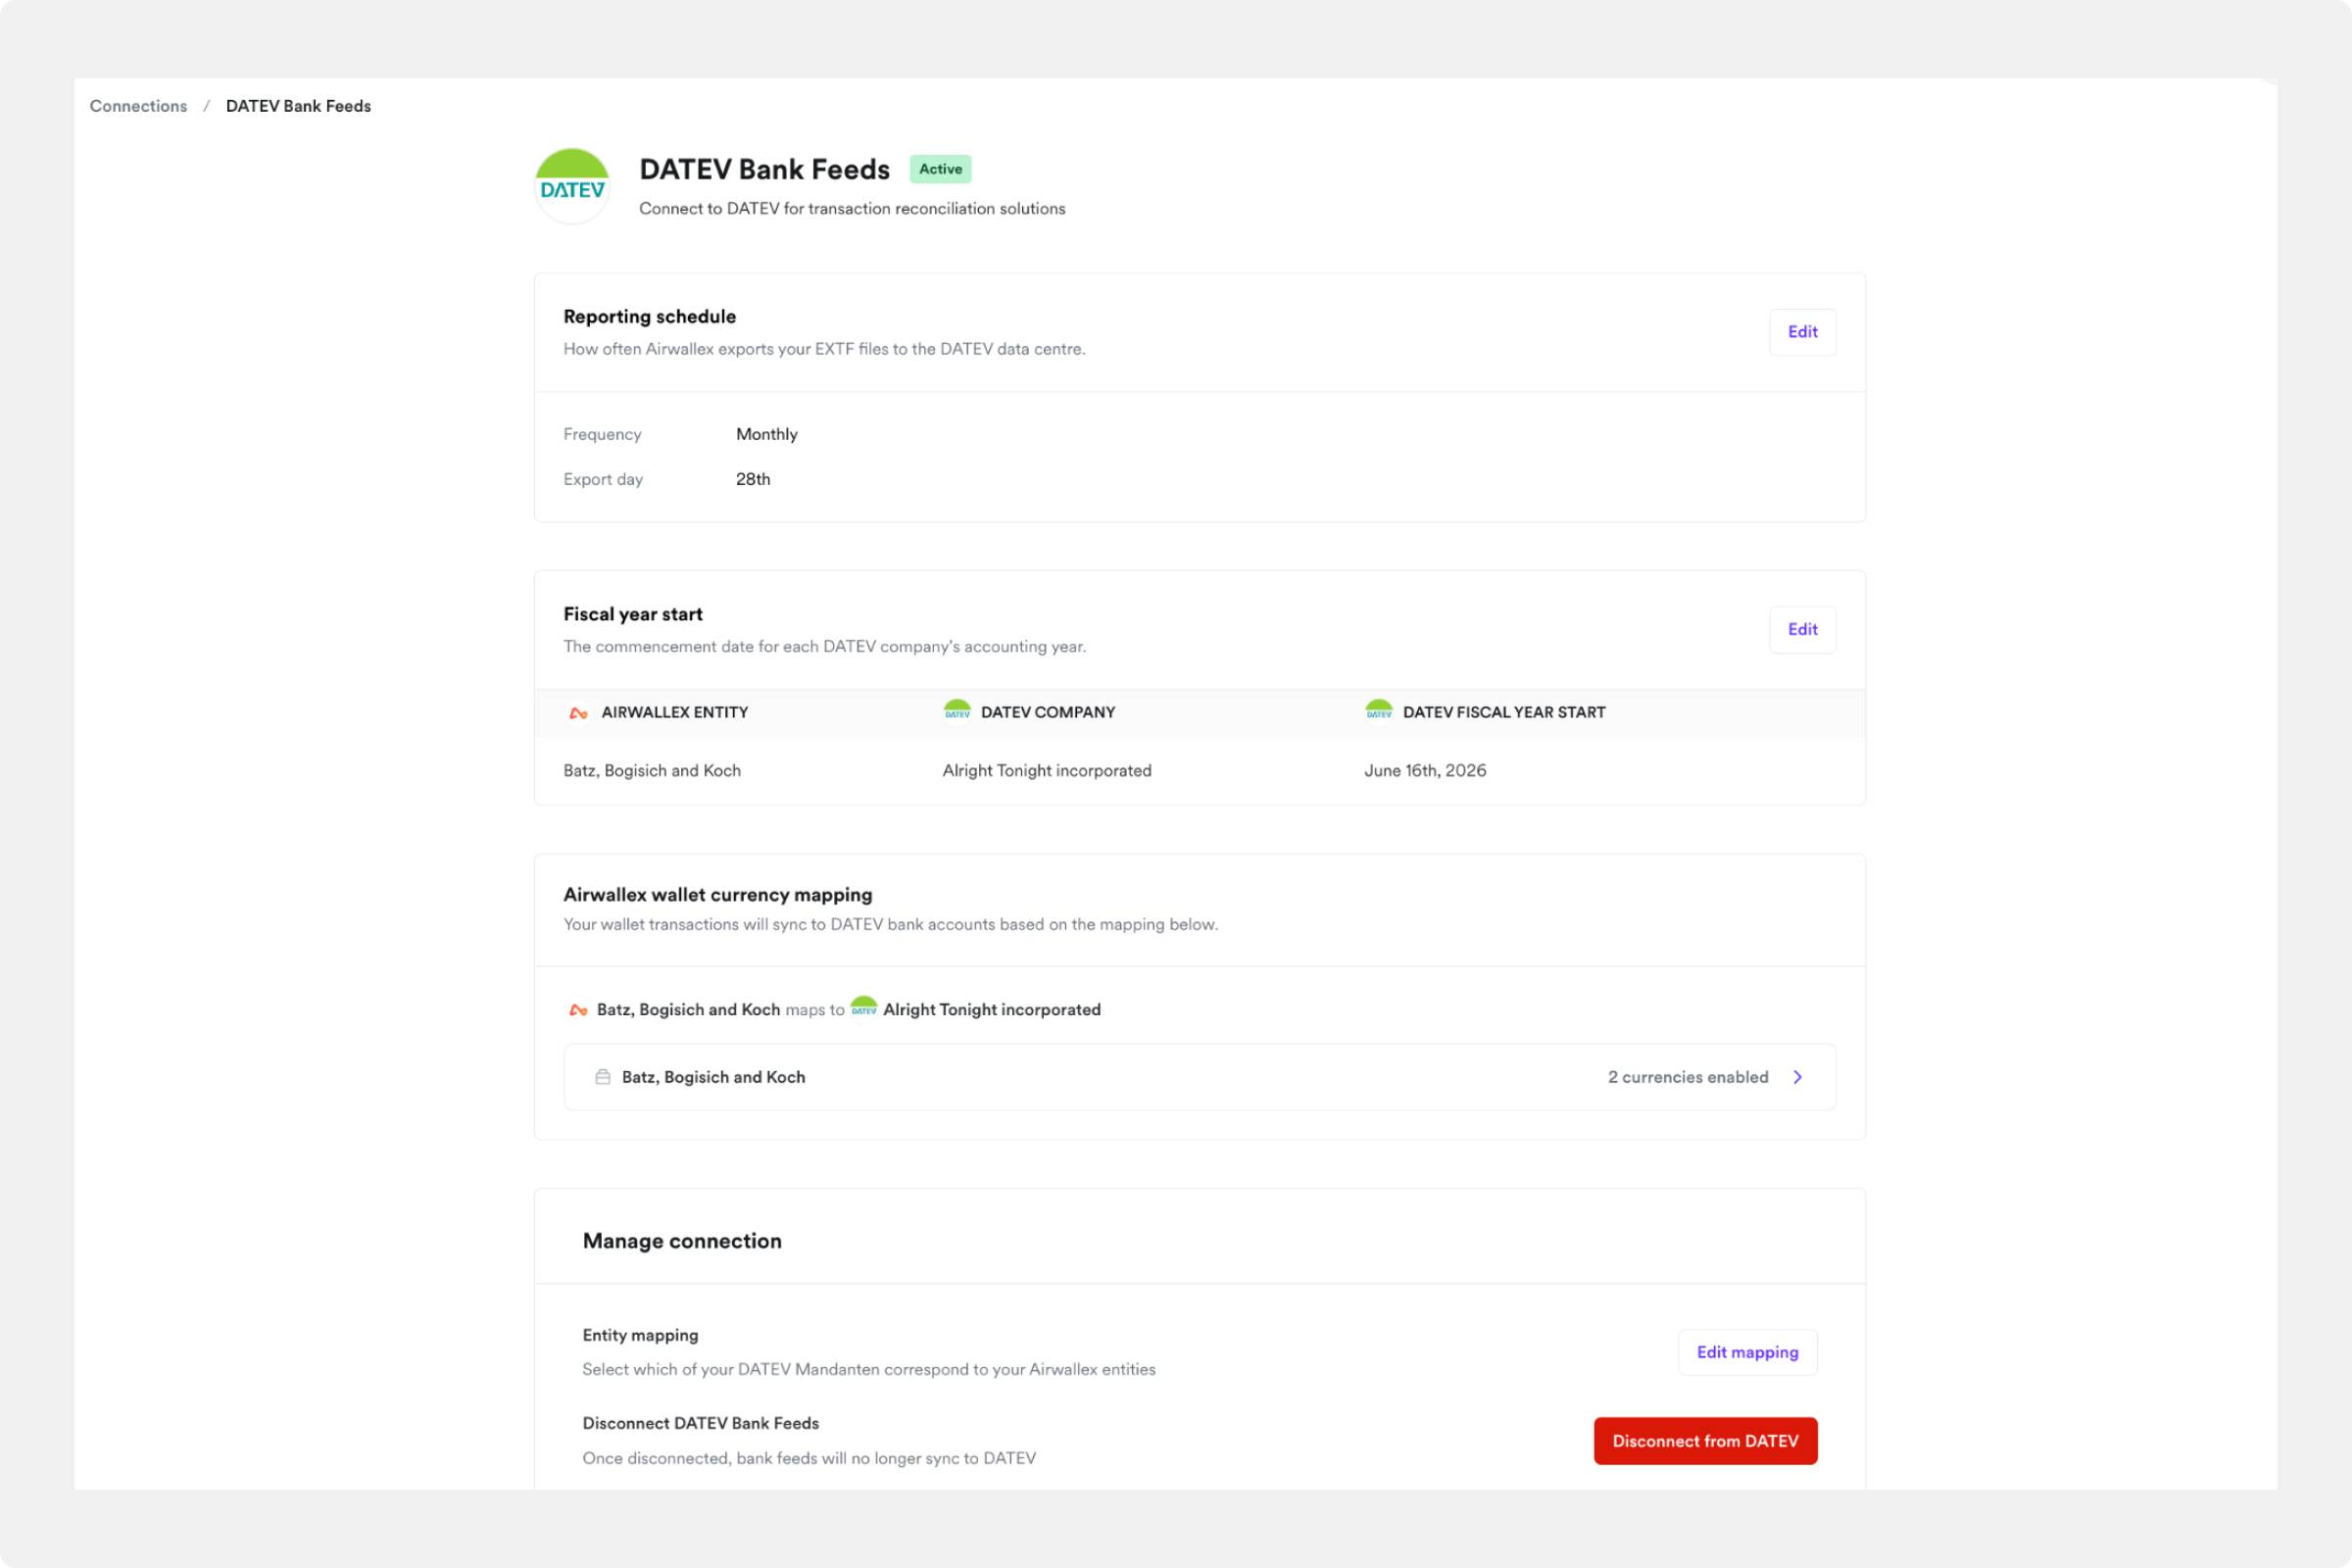This screenshot has width=2352, height=1568.
Task: Click Alright Tonight incorporated in fiscal year table
Action: pos(1047,770)
